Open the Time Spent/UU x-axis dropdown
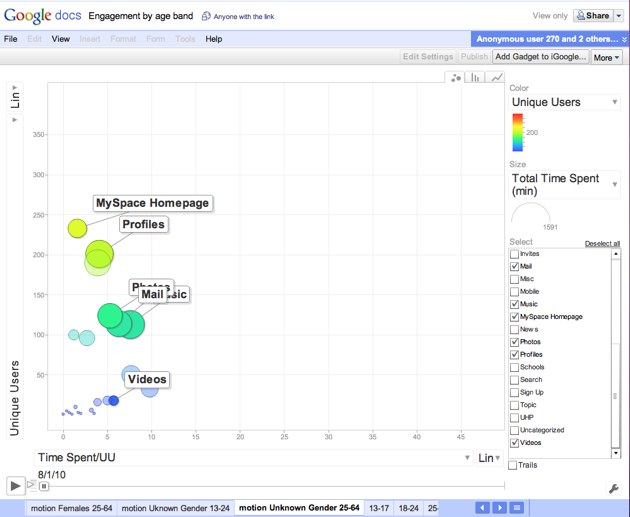The width and height of the screenshot is (630, 517). pyautogui.click(x=253, y=458)
